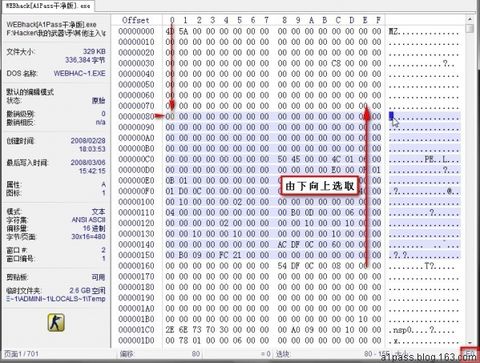Select byte C8 in row 00000030
Image resolution: width=480 pixels, height=363 pixels.
(x=336, y=63)
